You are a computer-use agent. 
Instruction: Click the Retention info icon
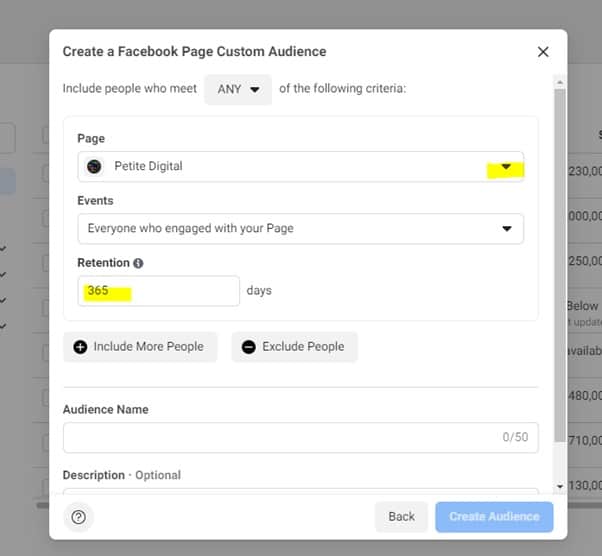[x=138, y=263]
